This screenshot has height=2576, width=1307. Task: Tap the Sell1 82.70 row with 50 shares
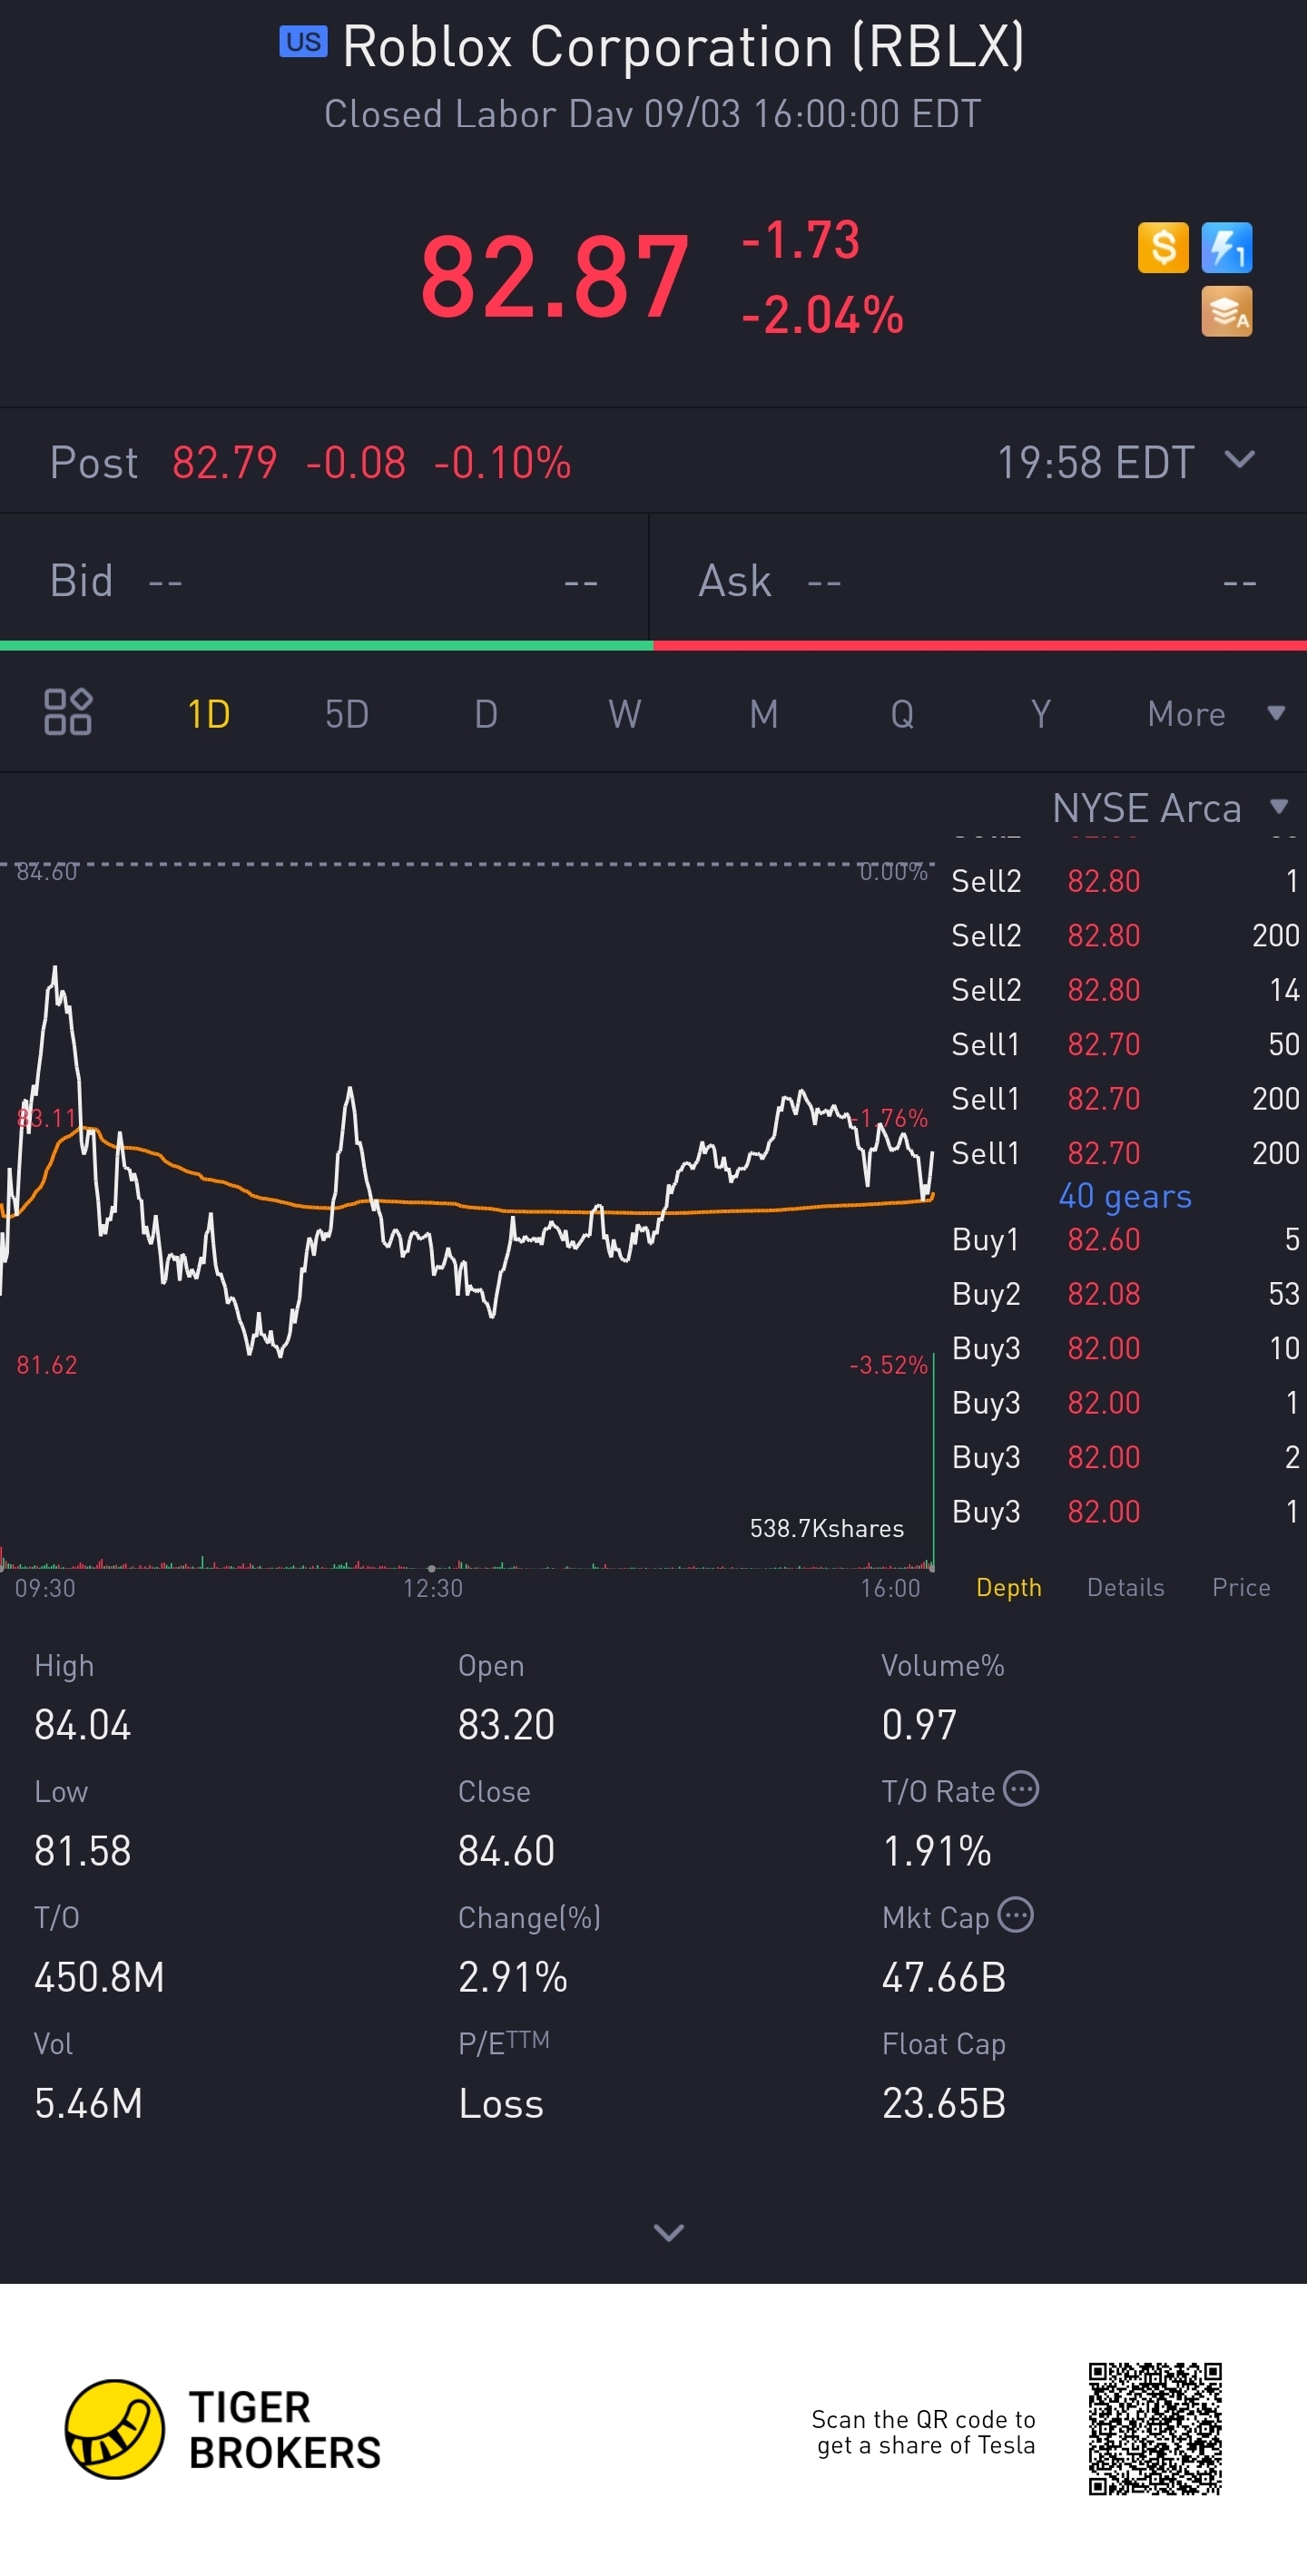click(x=1125, y=1044)
